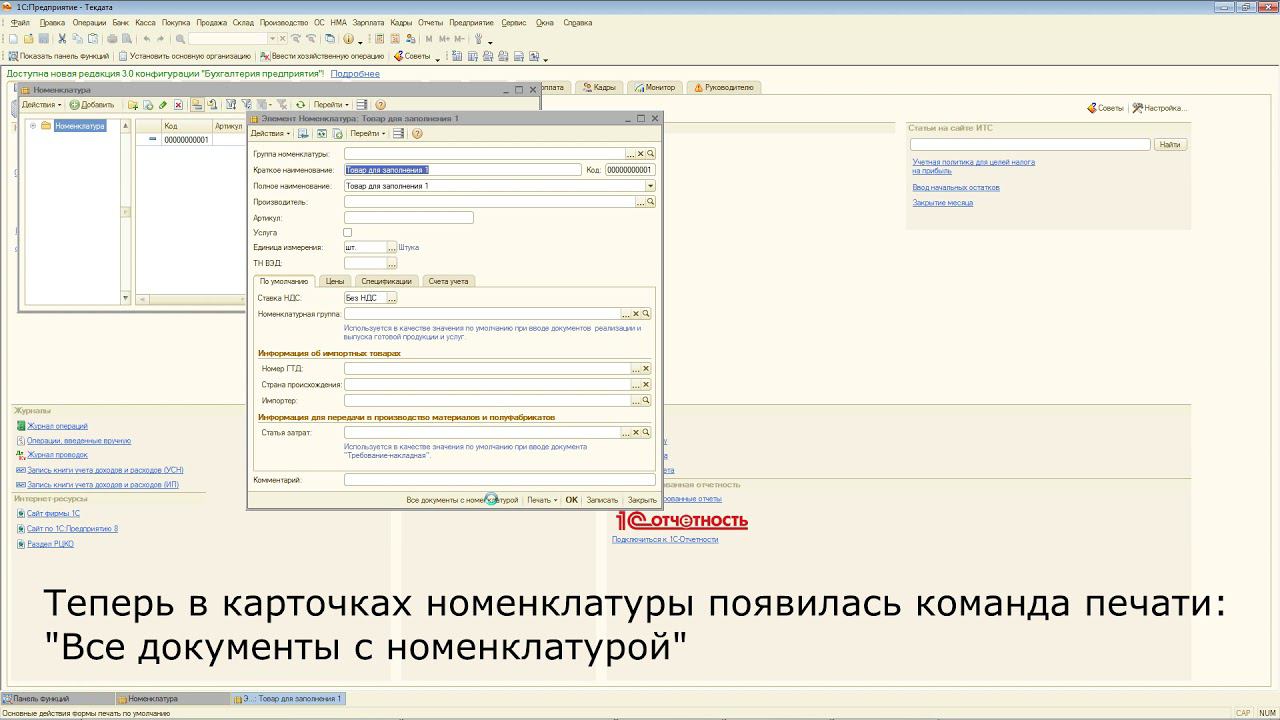Screen dimensions: 1280x720
Task: Click Все документы с номенклатурой command
Action: (x=462, y=500)
